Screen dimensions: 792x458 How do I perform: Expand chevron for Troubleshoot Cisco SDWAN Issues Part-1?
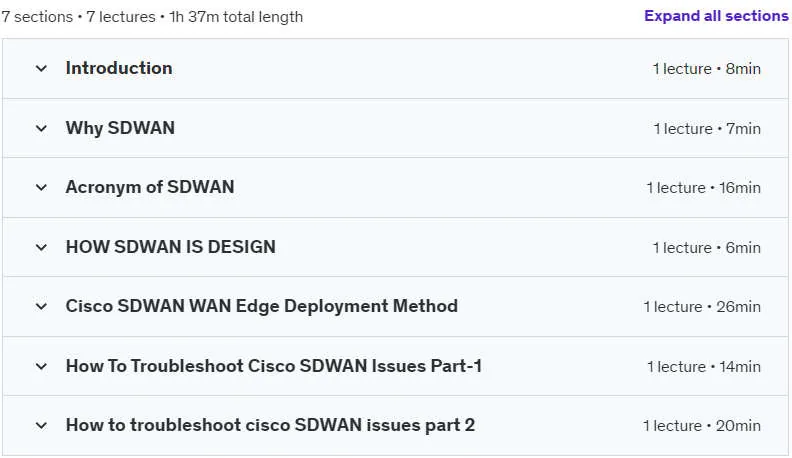pyautogui.click(x=41, y=366)
